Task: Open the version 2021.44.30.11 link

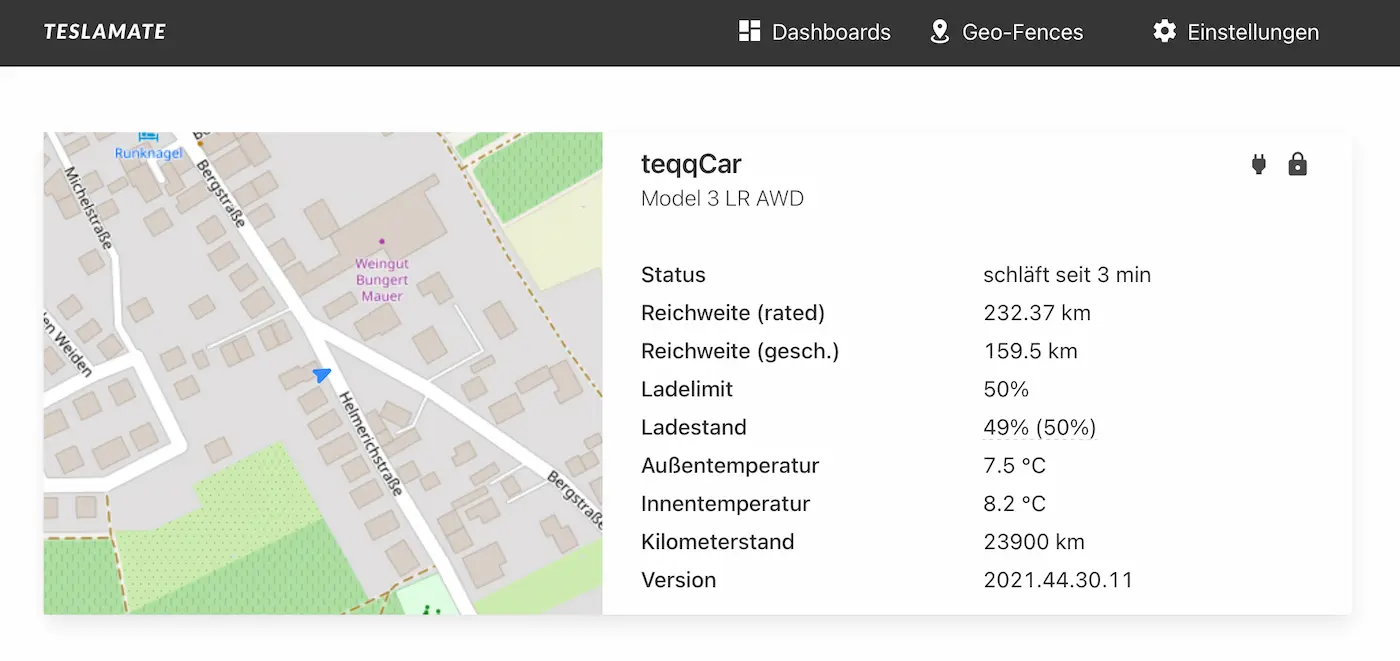Action: 1058,580
